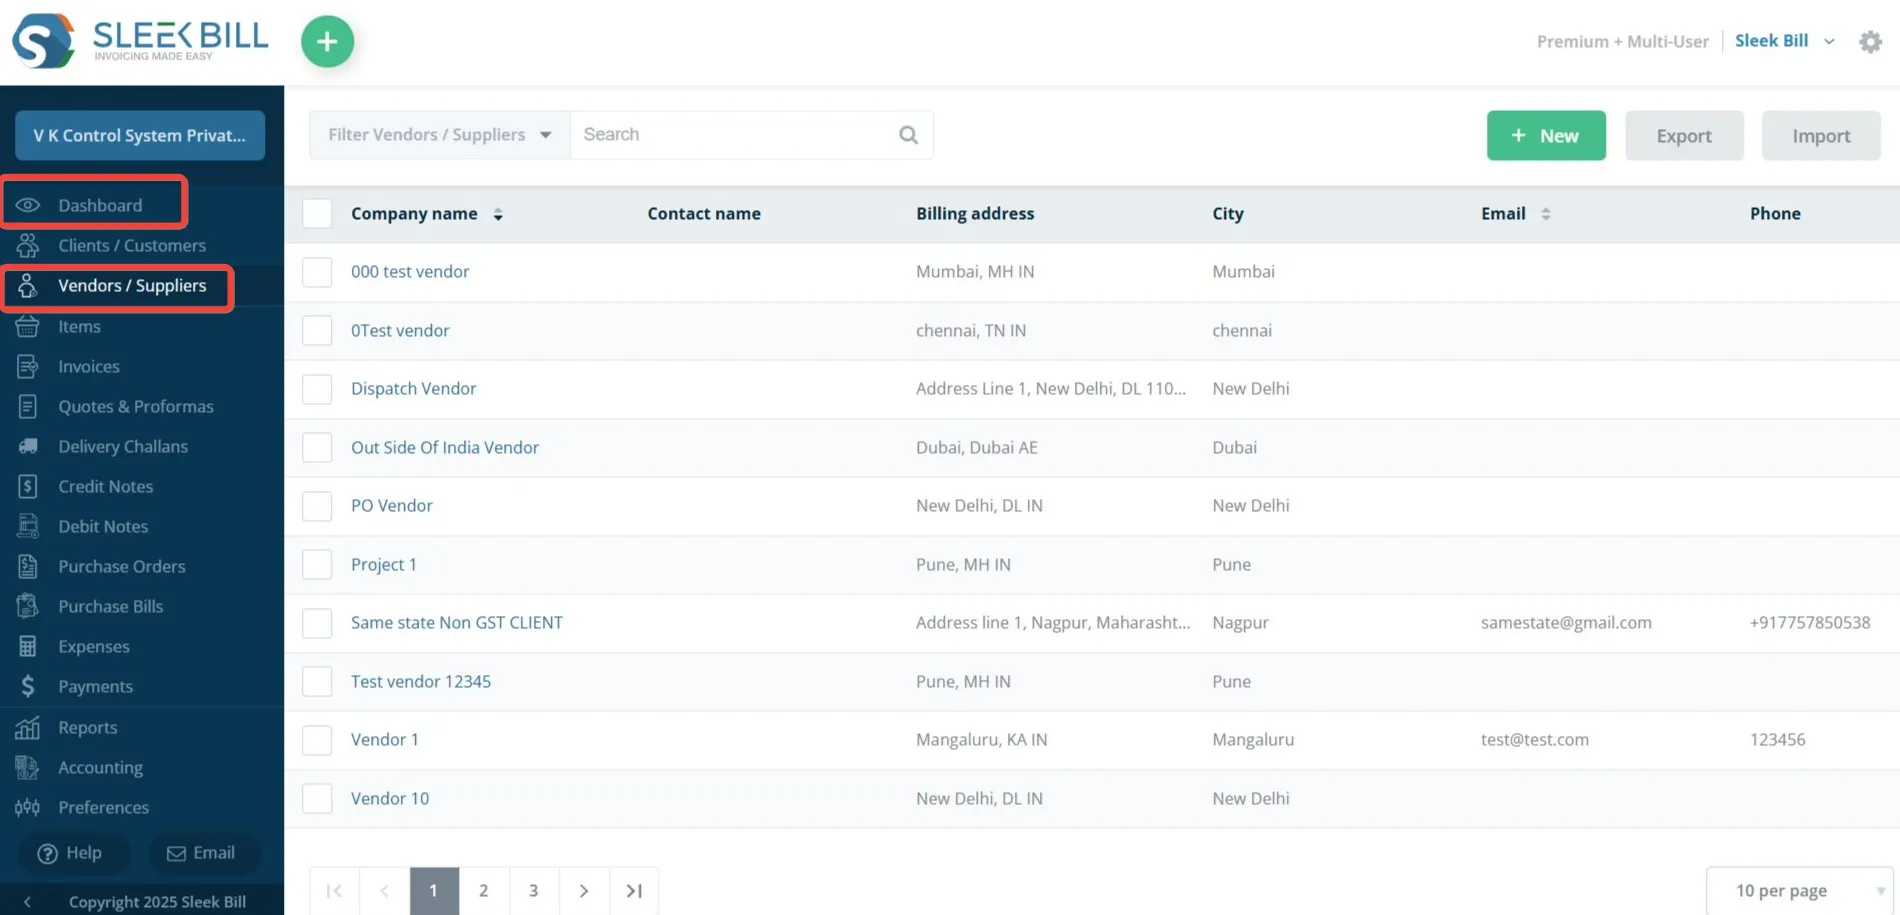Open V K Control System company selector
The width and height of the screenshot is (1900, 915).
pyautogui.click(x=140, y=136)
